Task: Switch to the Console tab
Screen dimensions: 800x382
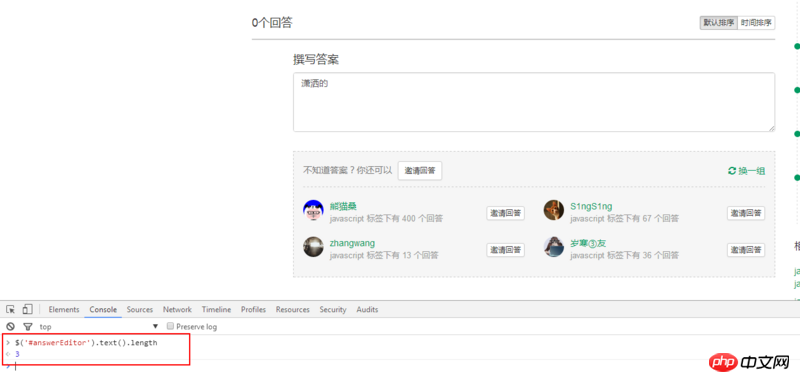Action: pyautogui.click(x=103, y=310)
